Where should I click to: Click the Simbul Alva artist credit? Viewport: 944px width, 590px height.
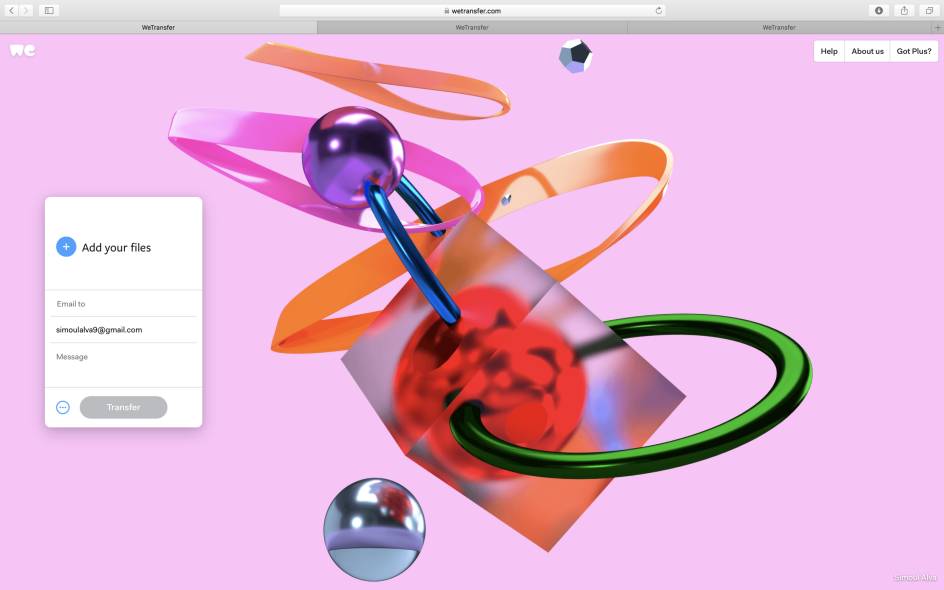pos(913,577)
